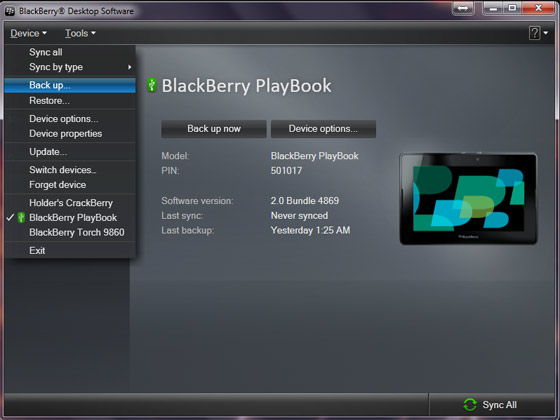This screenshot has width=560, height=420.
Task: Click the BlackBerry PlayBook heading
Action: point(246,86)
